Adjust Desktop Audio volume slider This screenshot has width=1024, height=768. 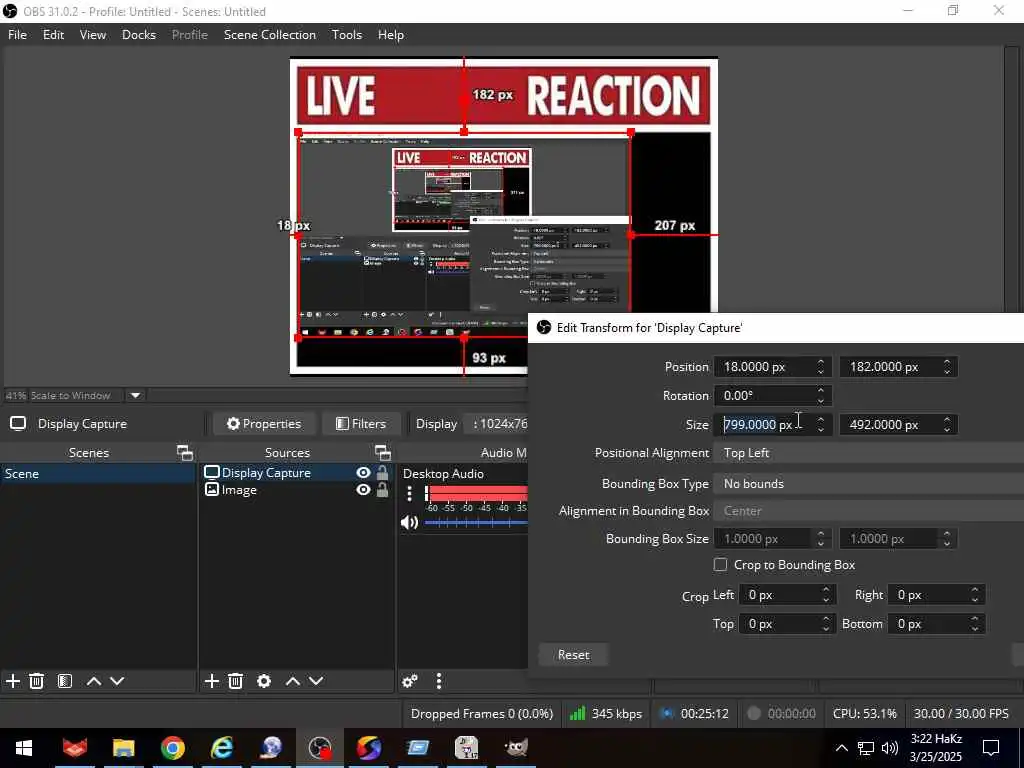(475, 522)
